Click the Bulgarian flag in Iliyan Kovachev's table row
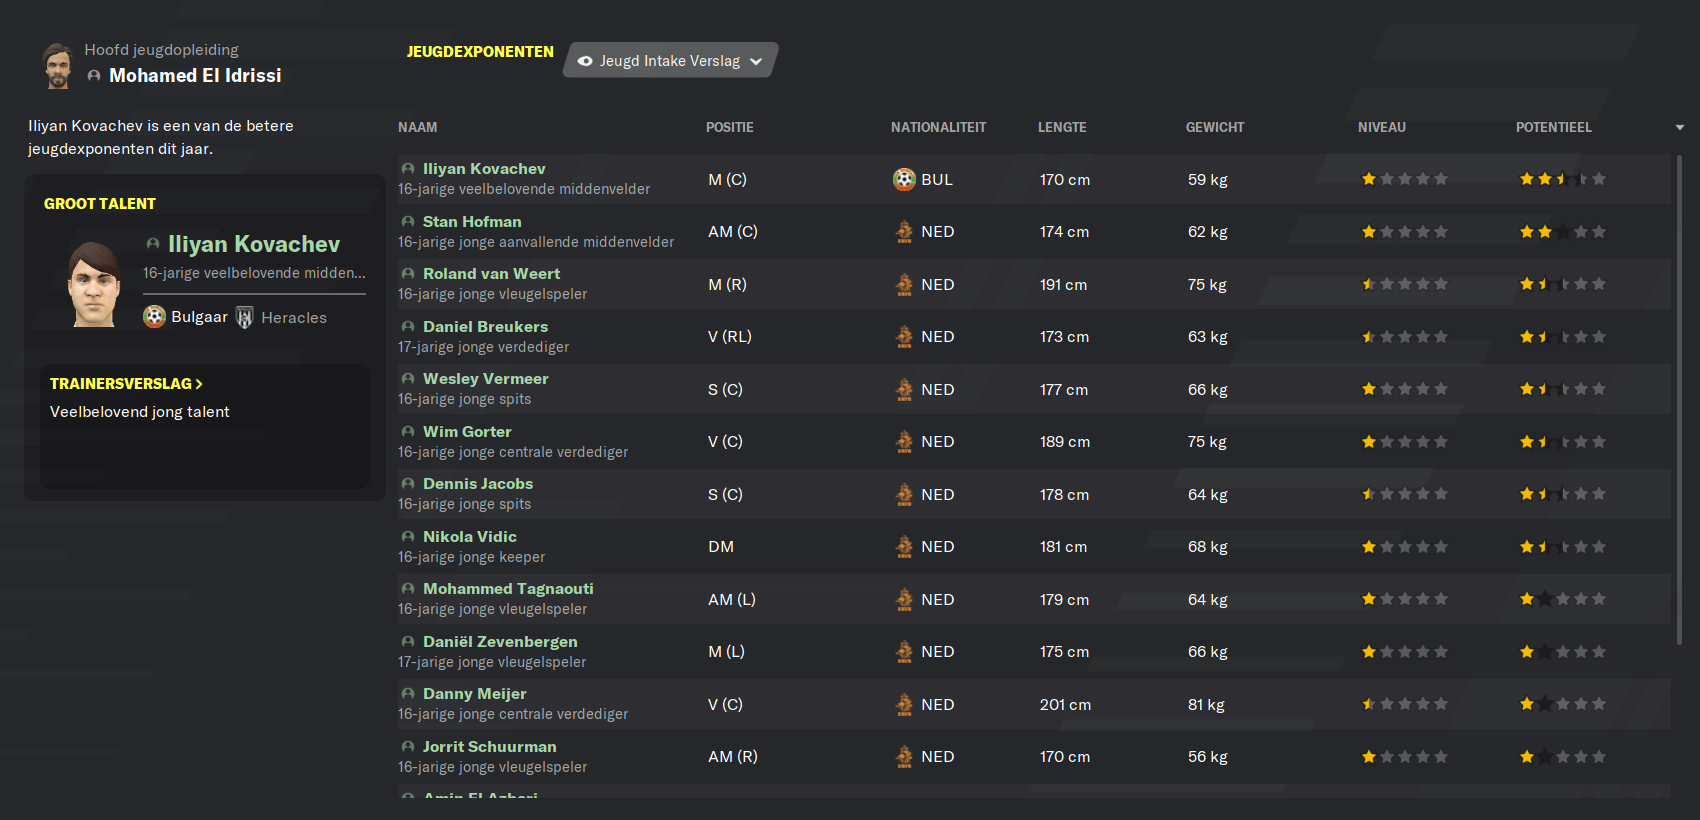Screen dimensions: 1700x820 click(x=904, y=180)
